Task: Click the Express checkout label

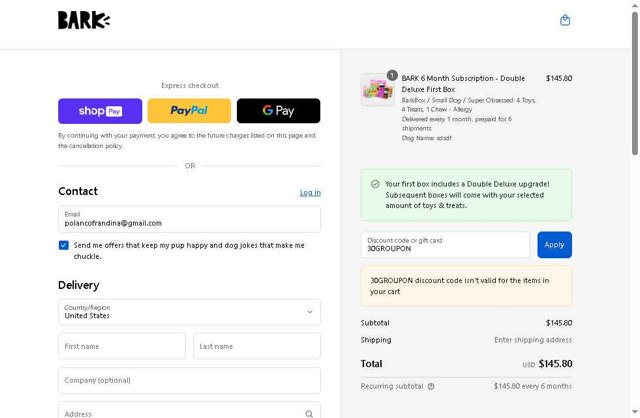Action: [x=190, y=85]
